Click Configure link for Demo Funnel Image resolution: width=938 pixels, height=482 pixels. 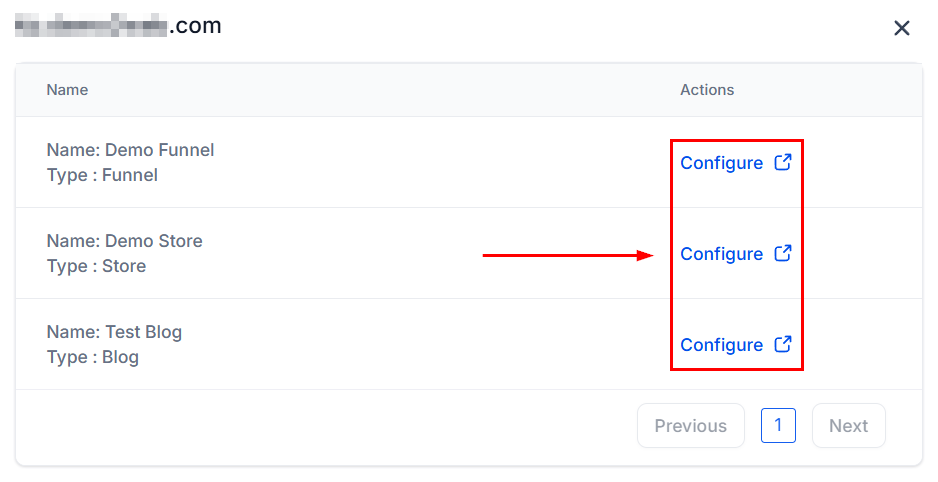(721, 163)
